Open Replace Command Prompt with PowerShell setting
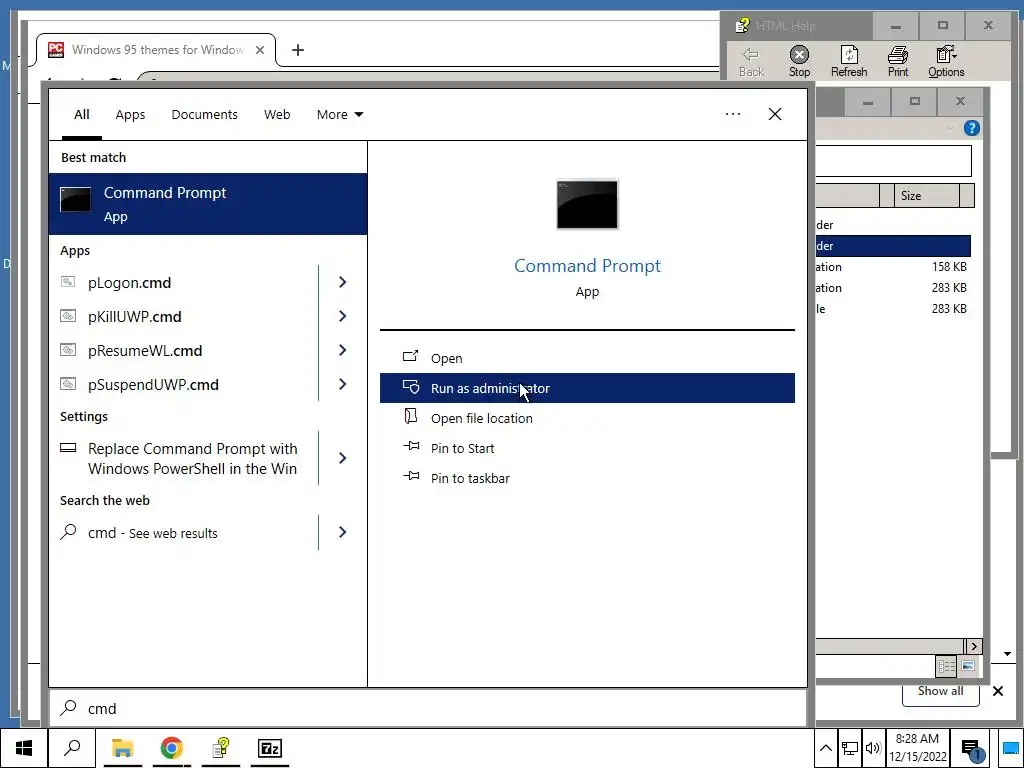1024x768 pixels. [x=184, y=458]
